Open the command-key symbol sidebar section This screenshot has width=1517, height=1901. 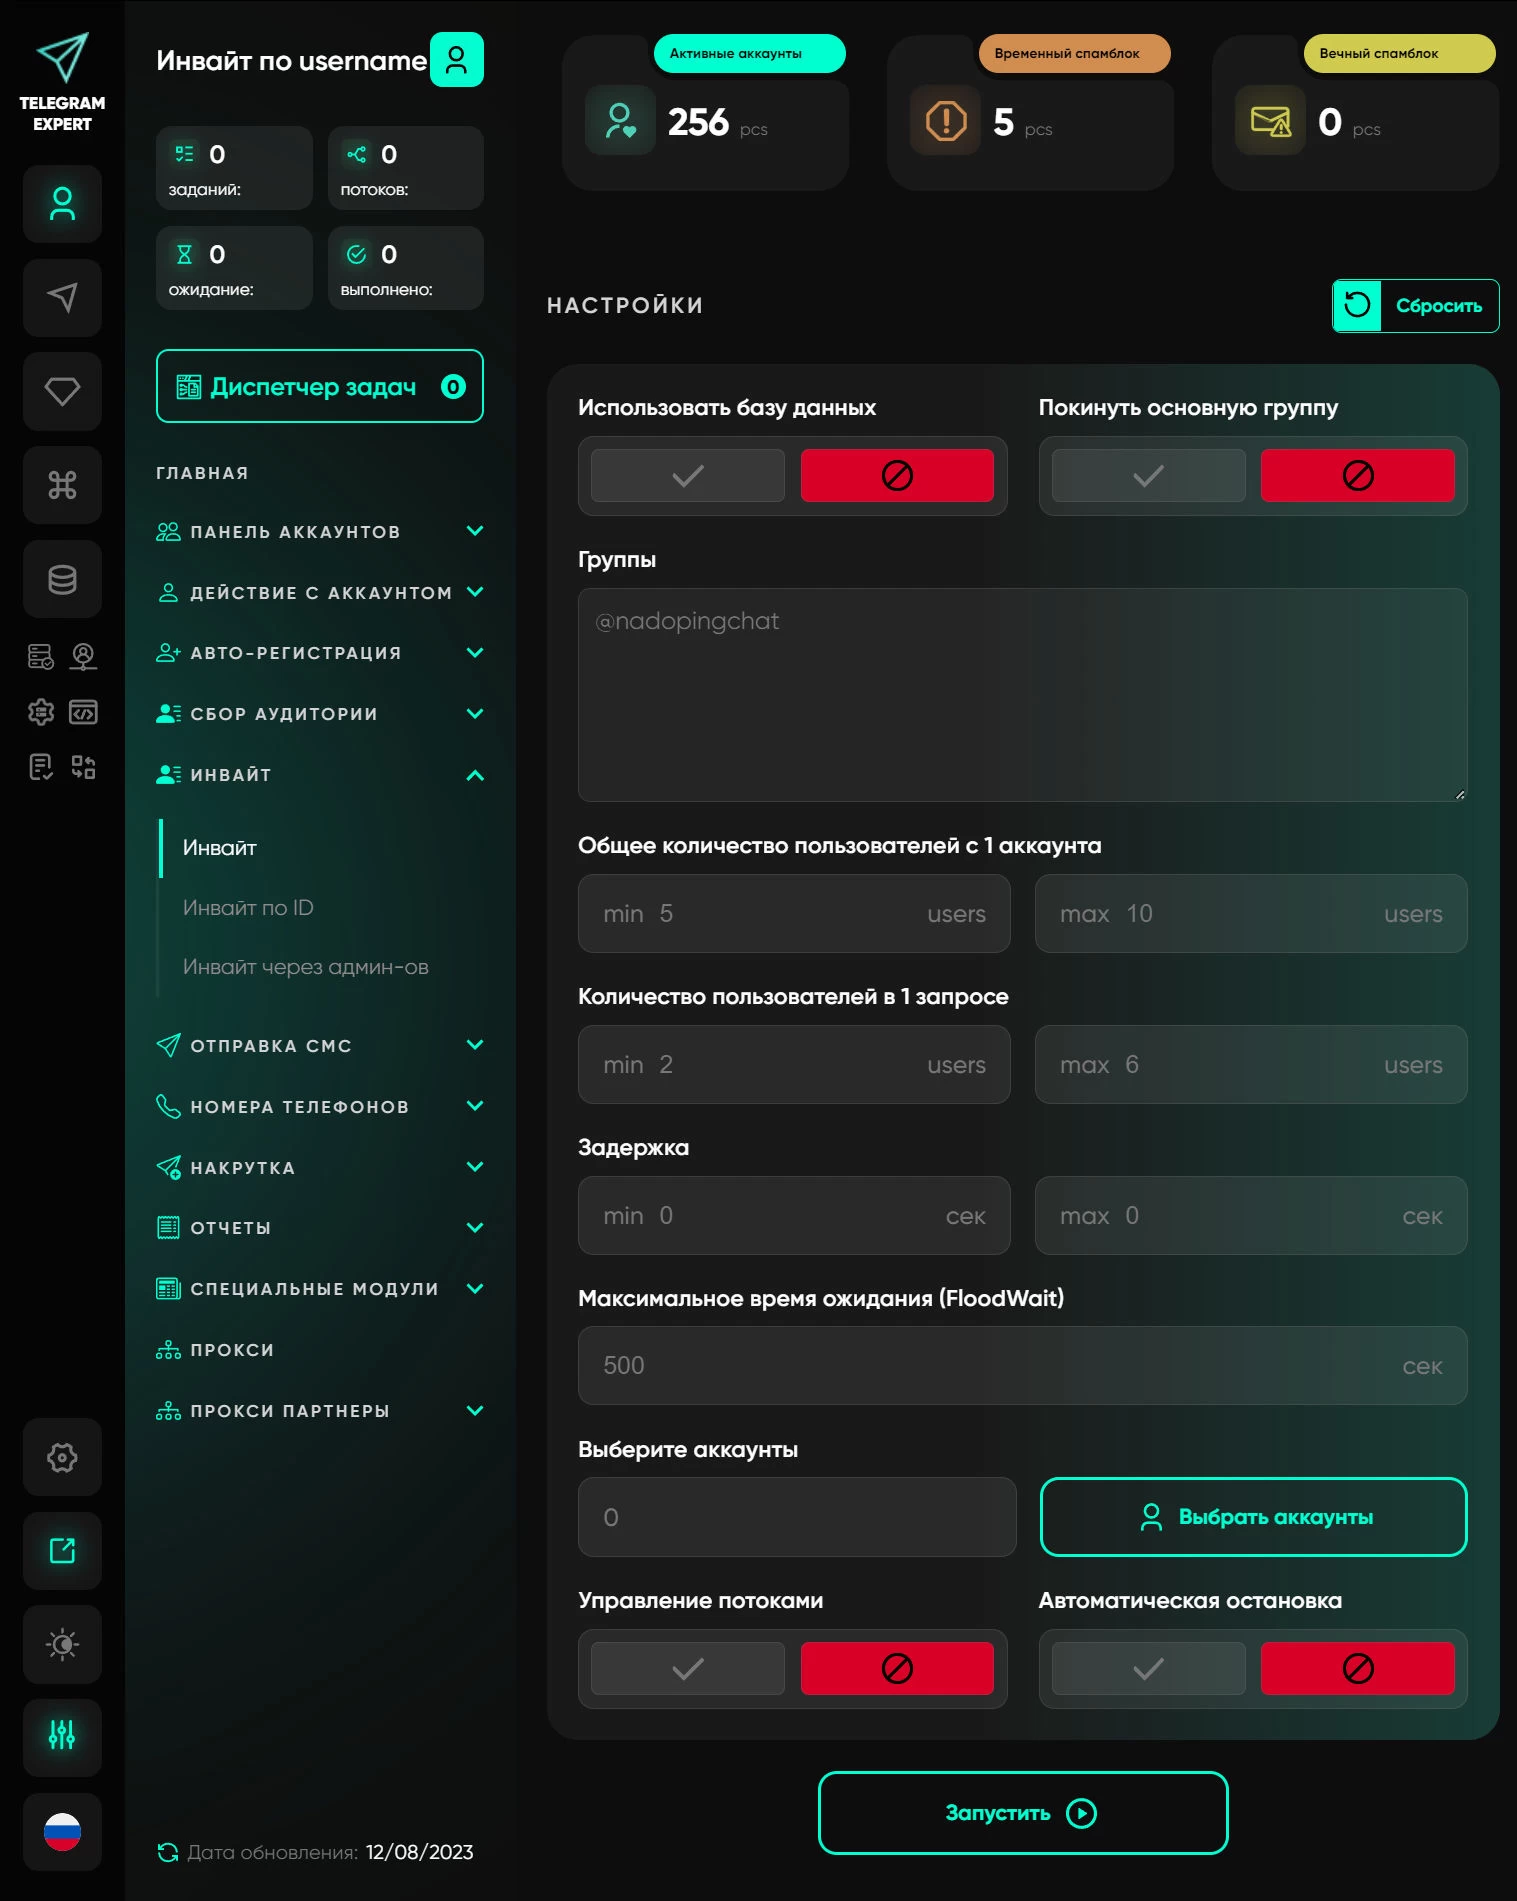pyautogui.click(x=62, y=485)
